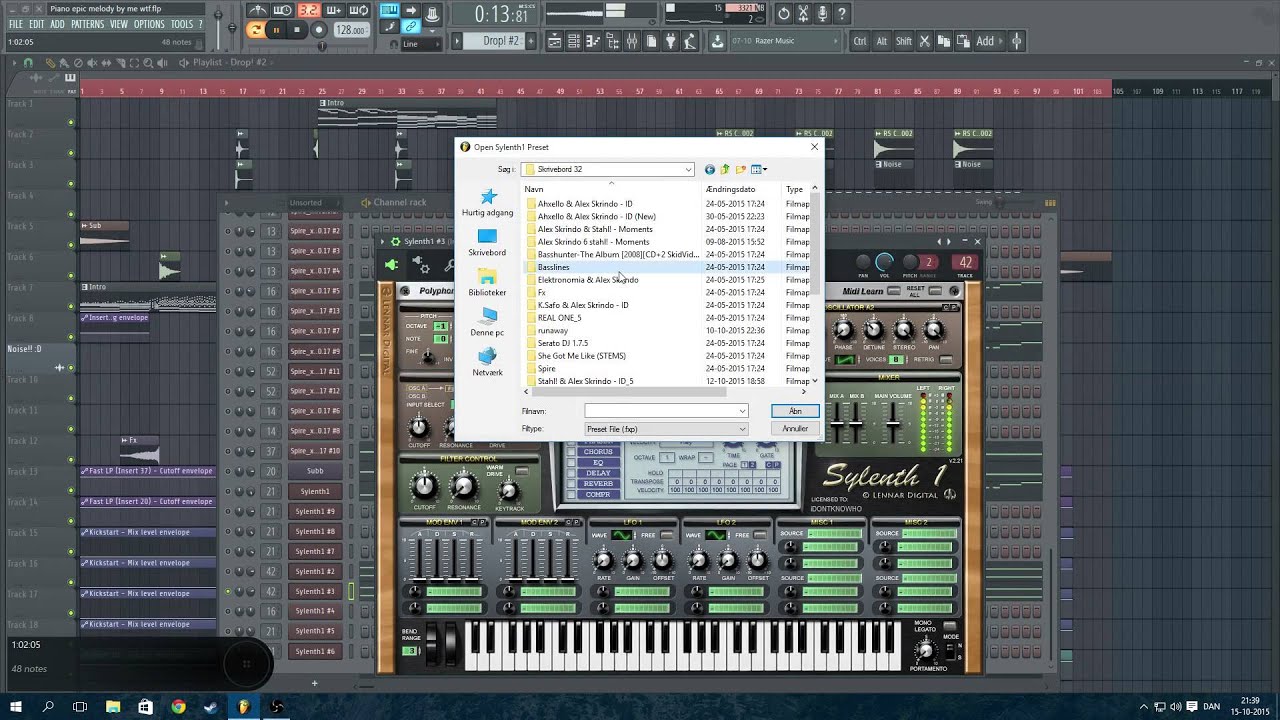Click the help question mark icon

click(x=842, y=13)
